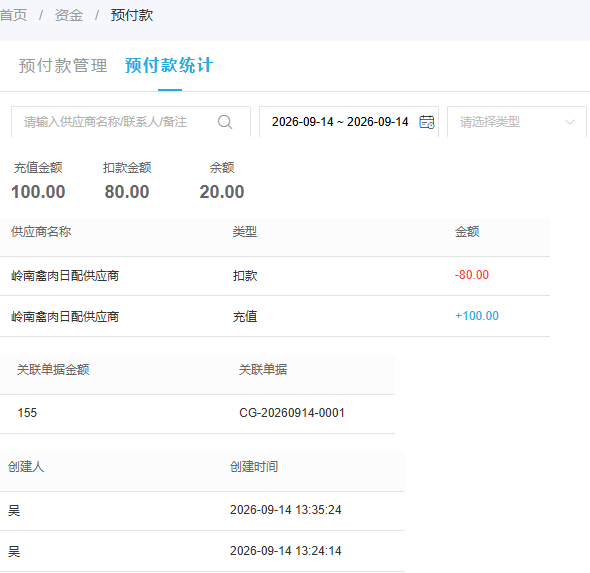Viewport: 590px width, 573px height.
Task: Click related amount 155
Action: (27, 413)
